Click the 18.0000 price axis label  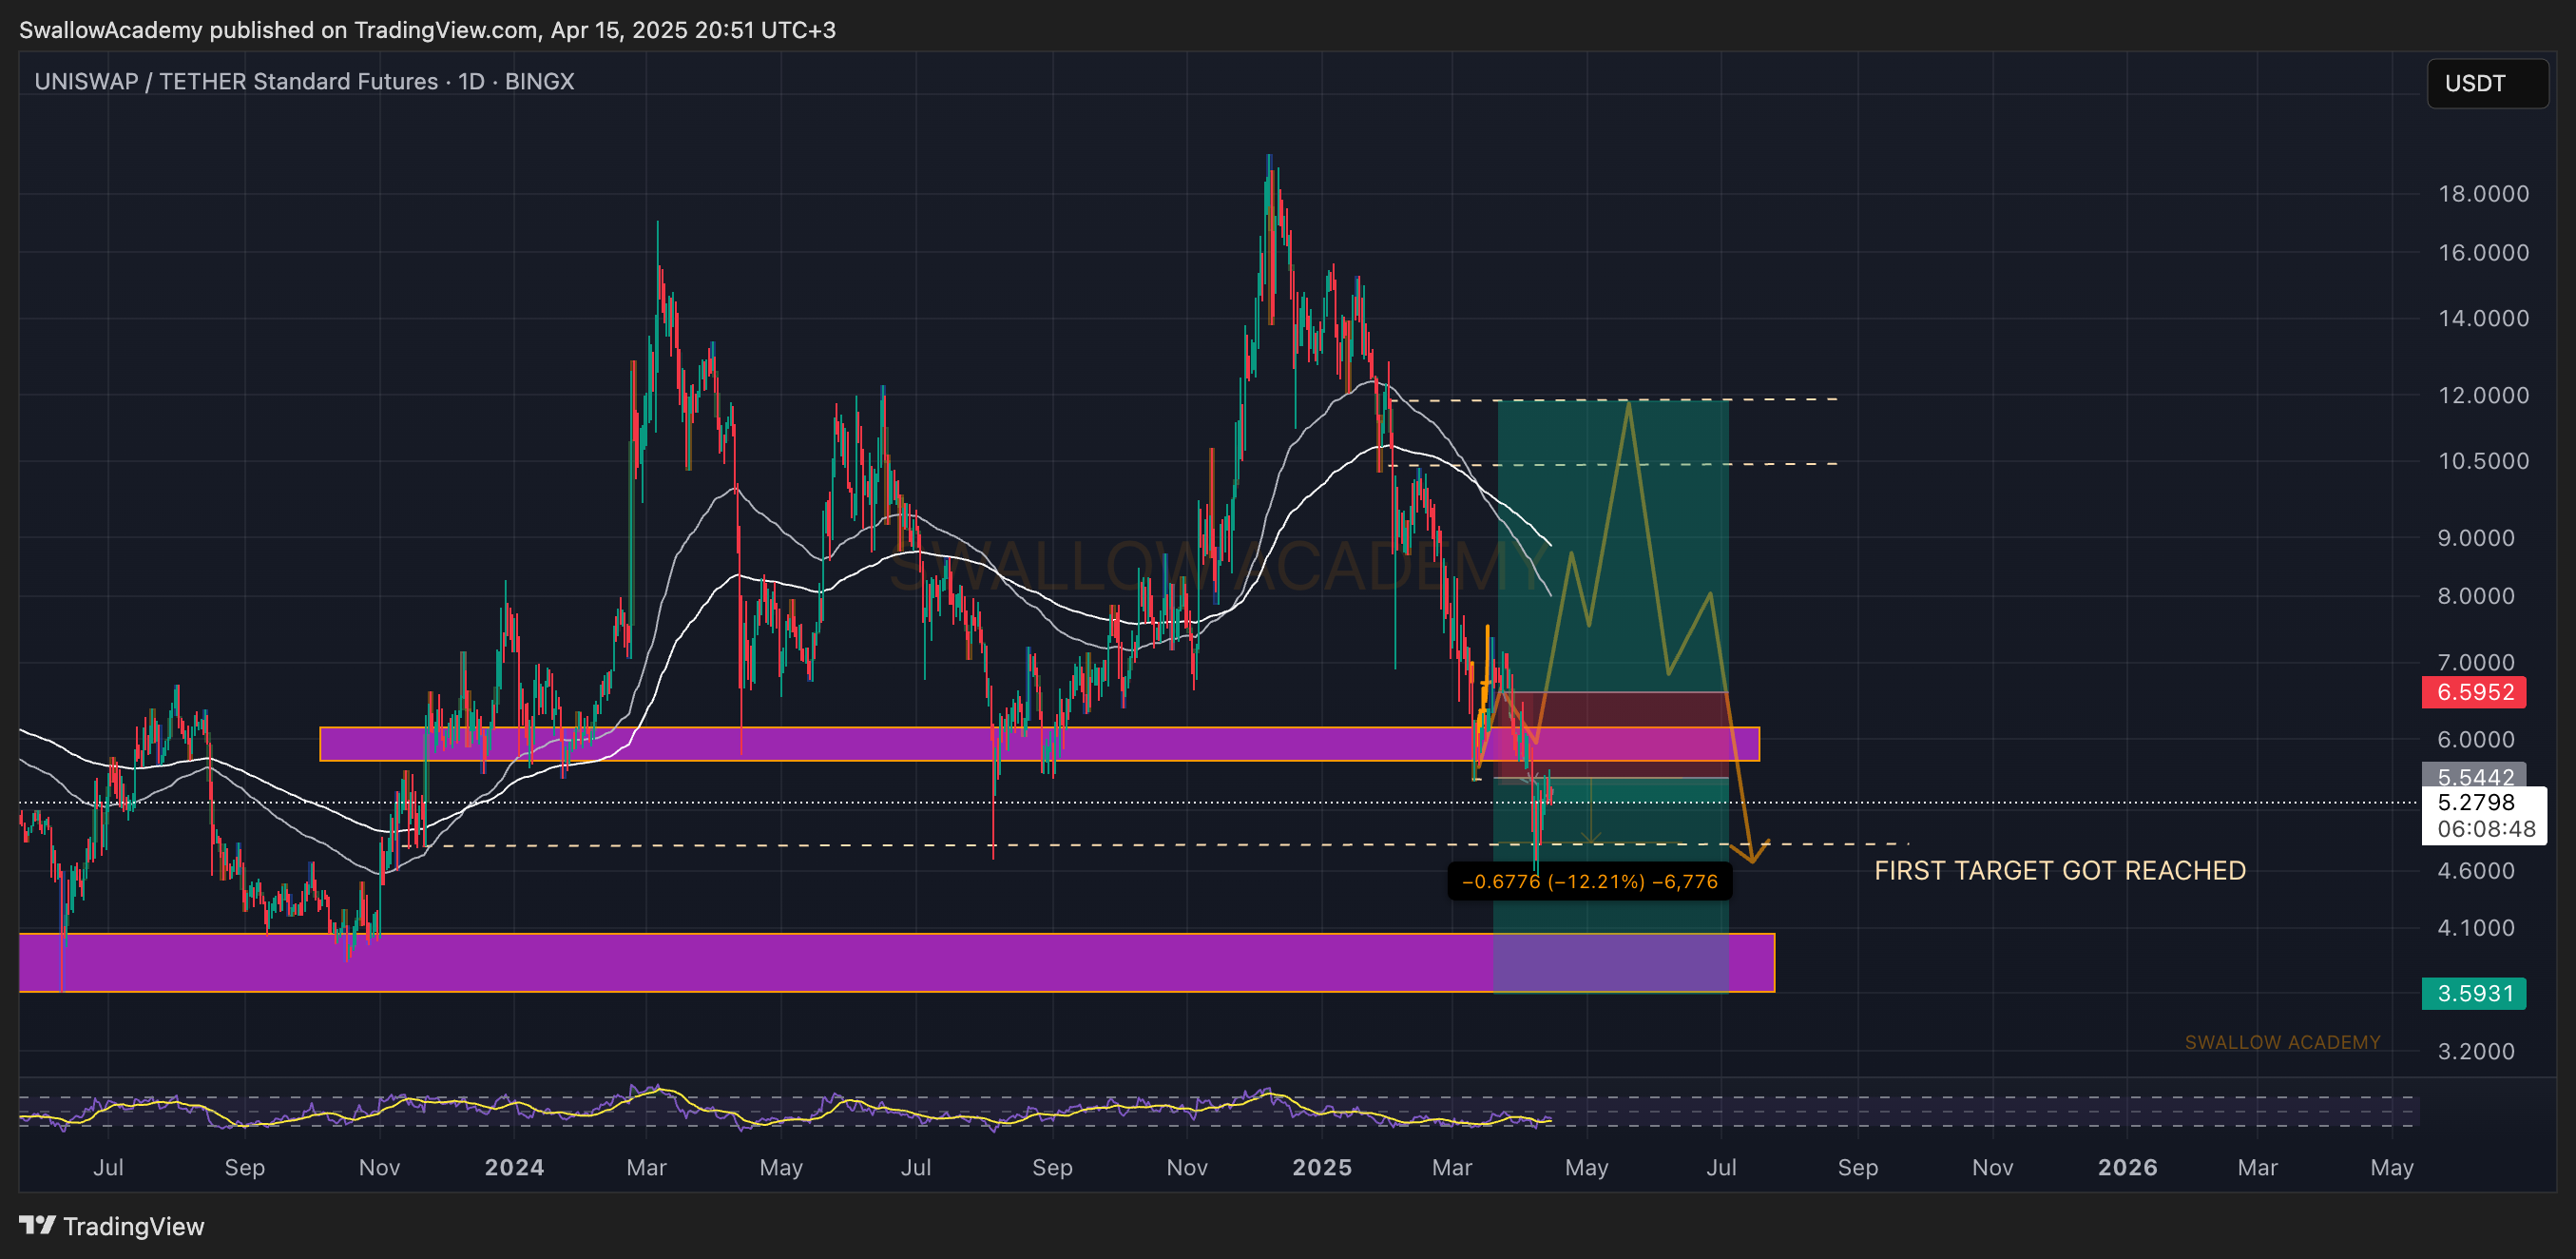(2483, 194)
